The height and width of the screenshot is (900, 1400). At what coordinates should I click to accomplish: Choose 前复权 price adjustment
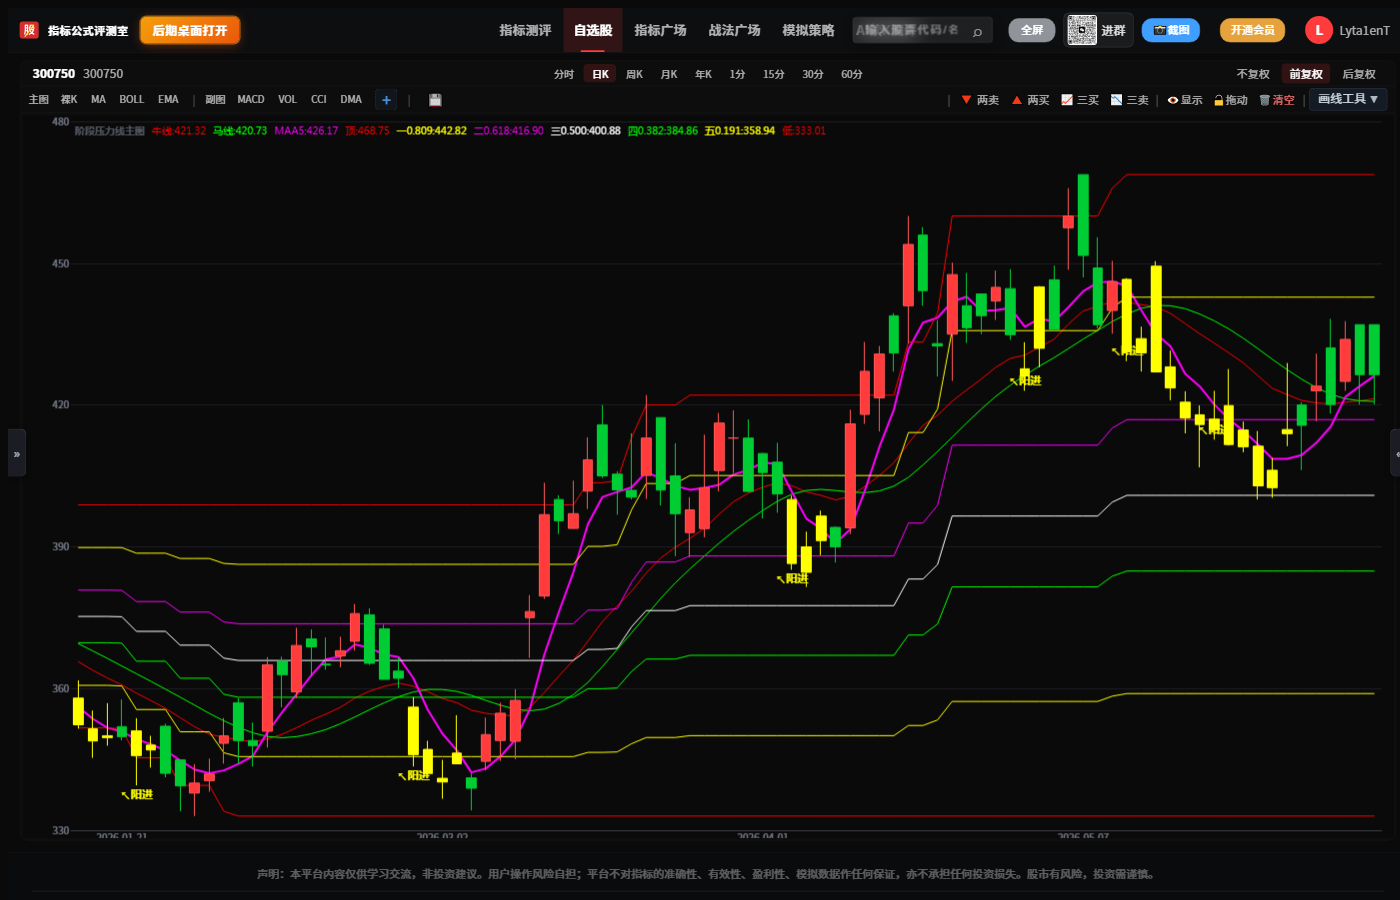pyautogui.click(x=1306, y=74)
